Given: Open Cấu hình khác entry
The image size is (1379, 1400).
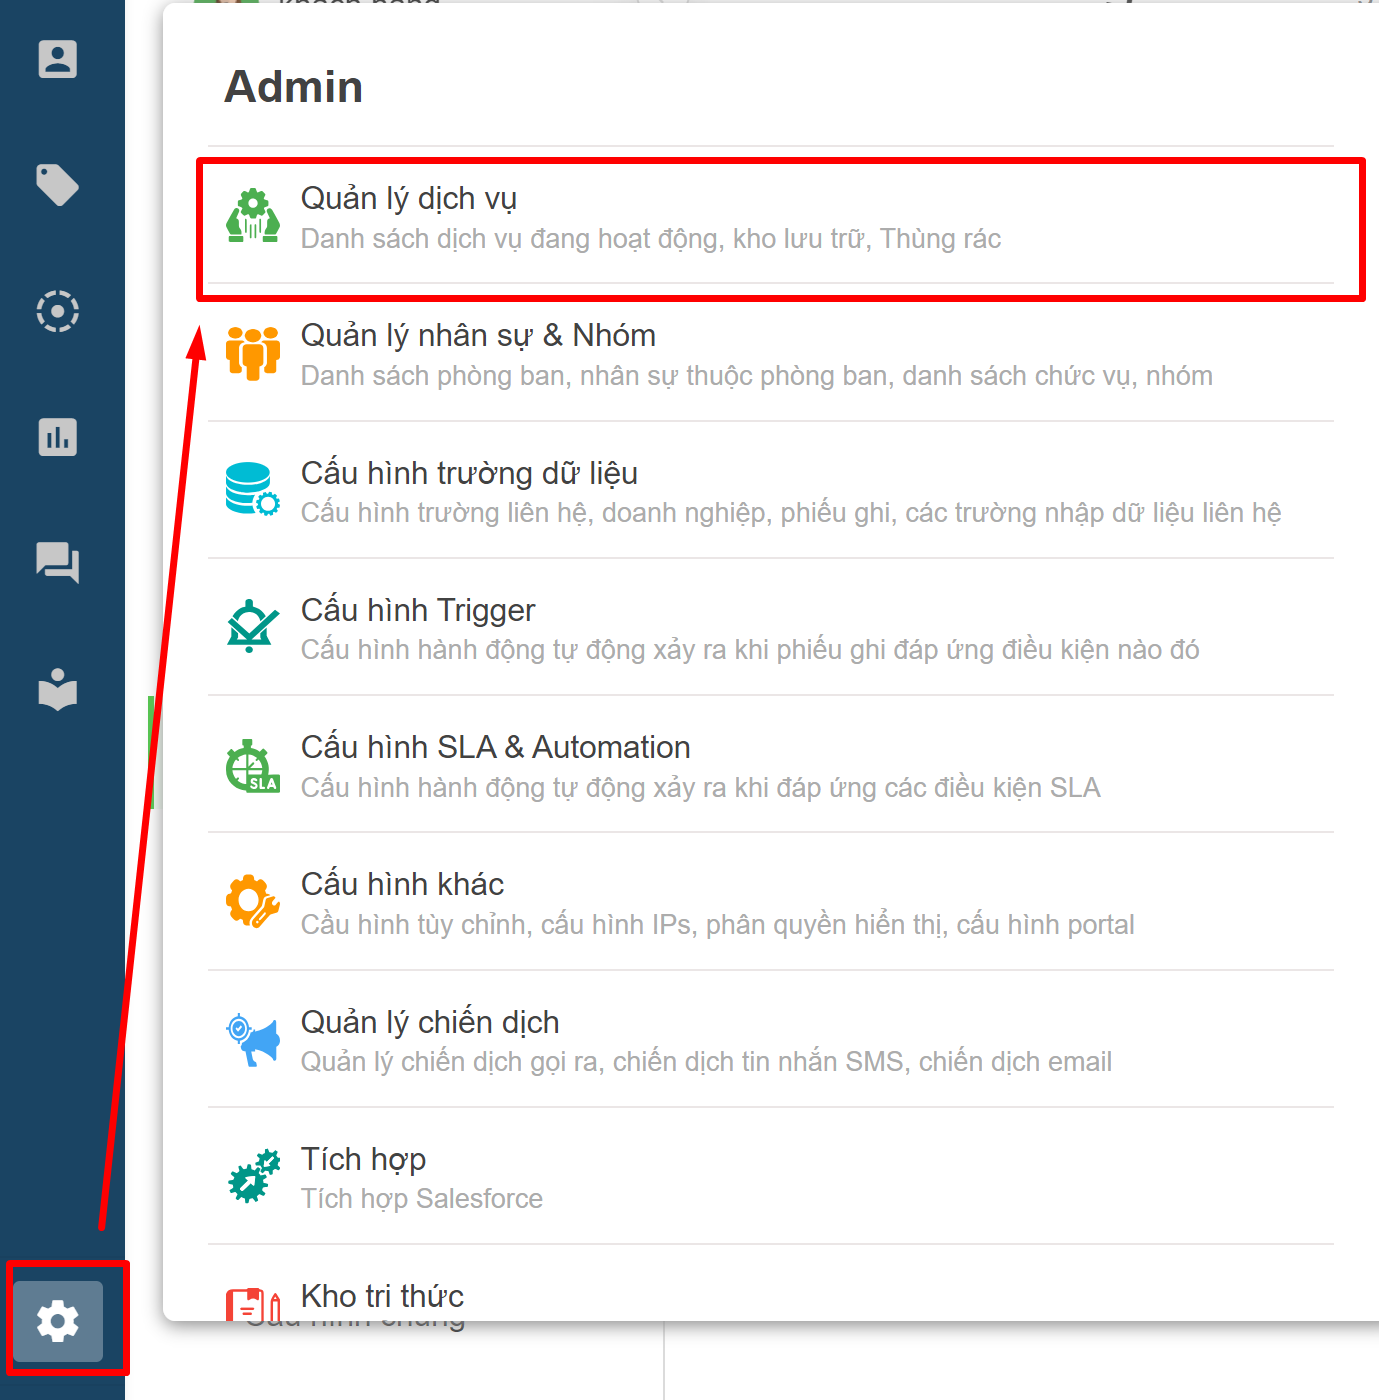Looking at the screenshot, I should pyautogui.click(x=771, y=902).
